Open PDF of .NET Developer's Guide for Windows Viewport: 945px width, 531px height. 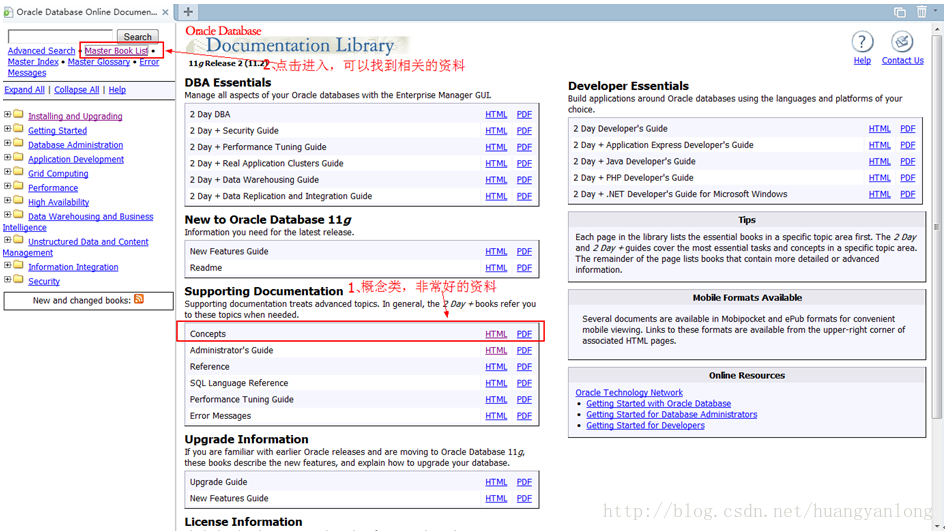tap(908, 194)
